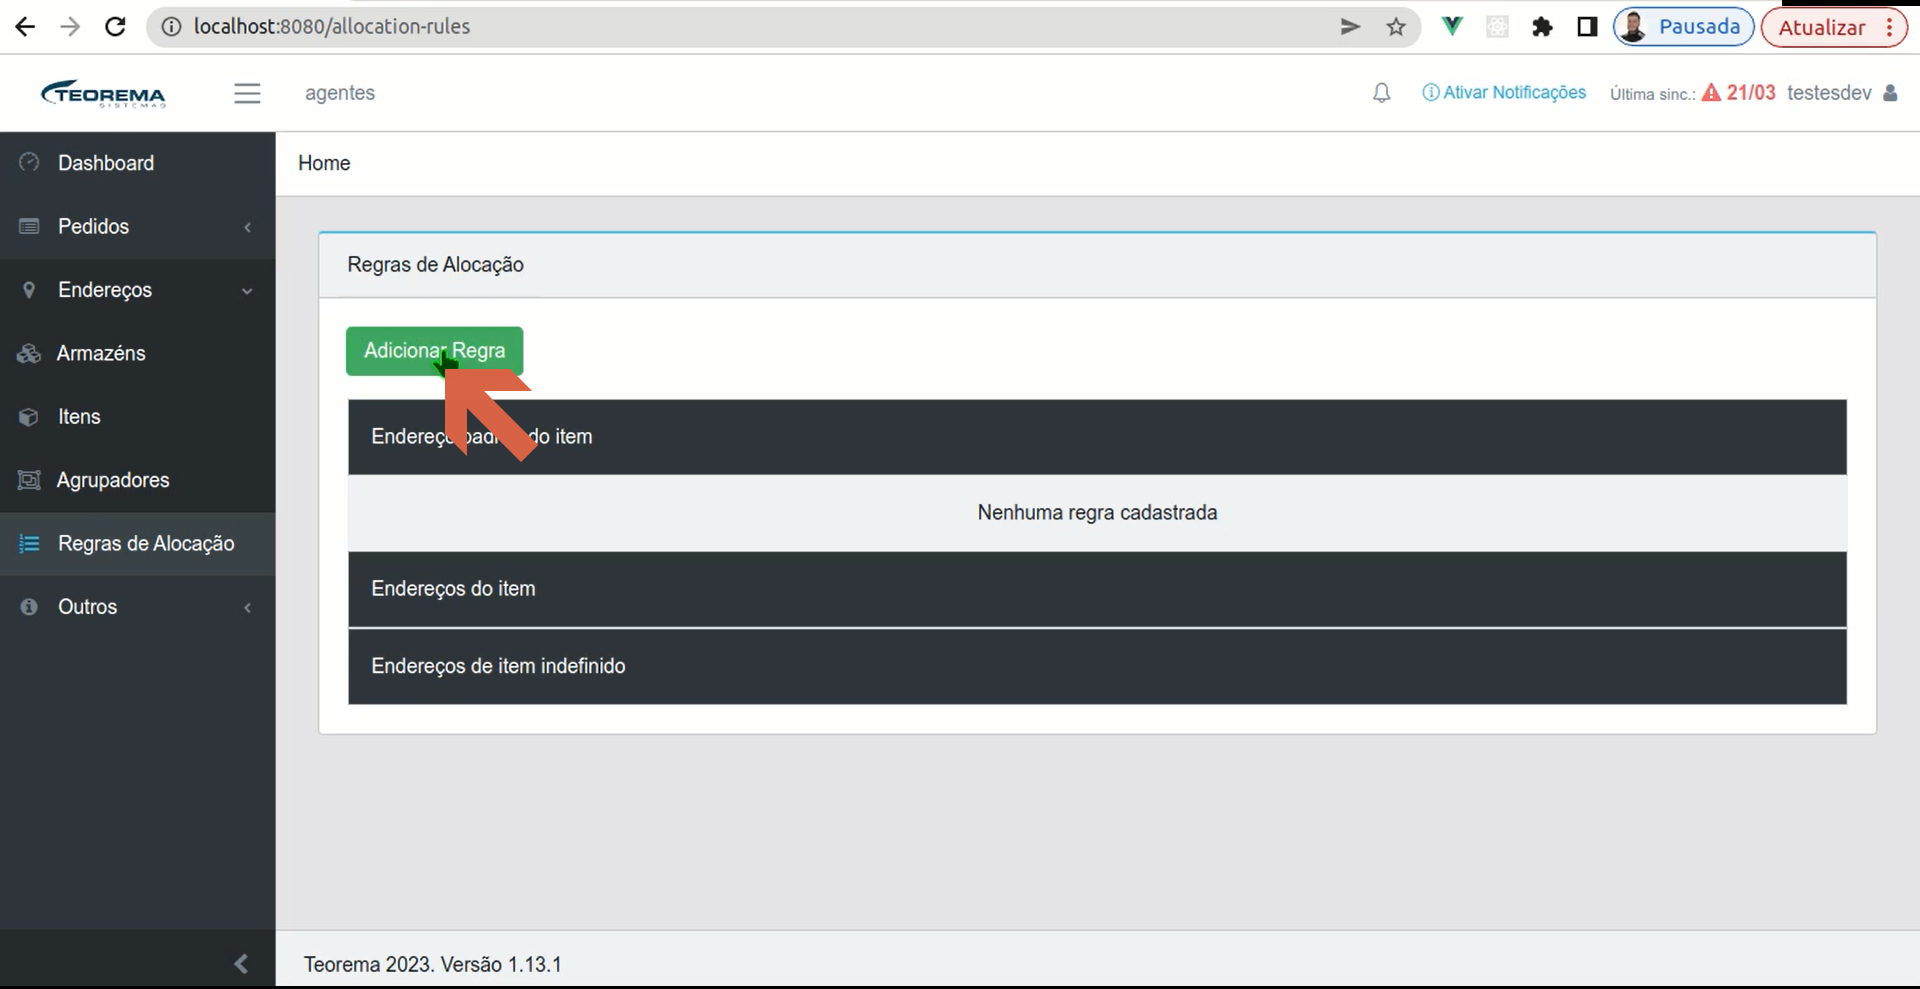Image resolution: width=1920 pixels, height=989 pixels.
Task: Toggle the browser side panel icon
Action: (x=1587, y=27)
